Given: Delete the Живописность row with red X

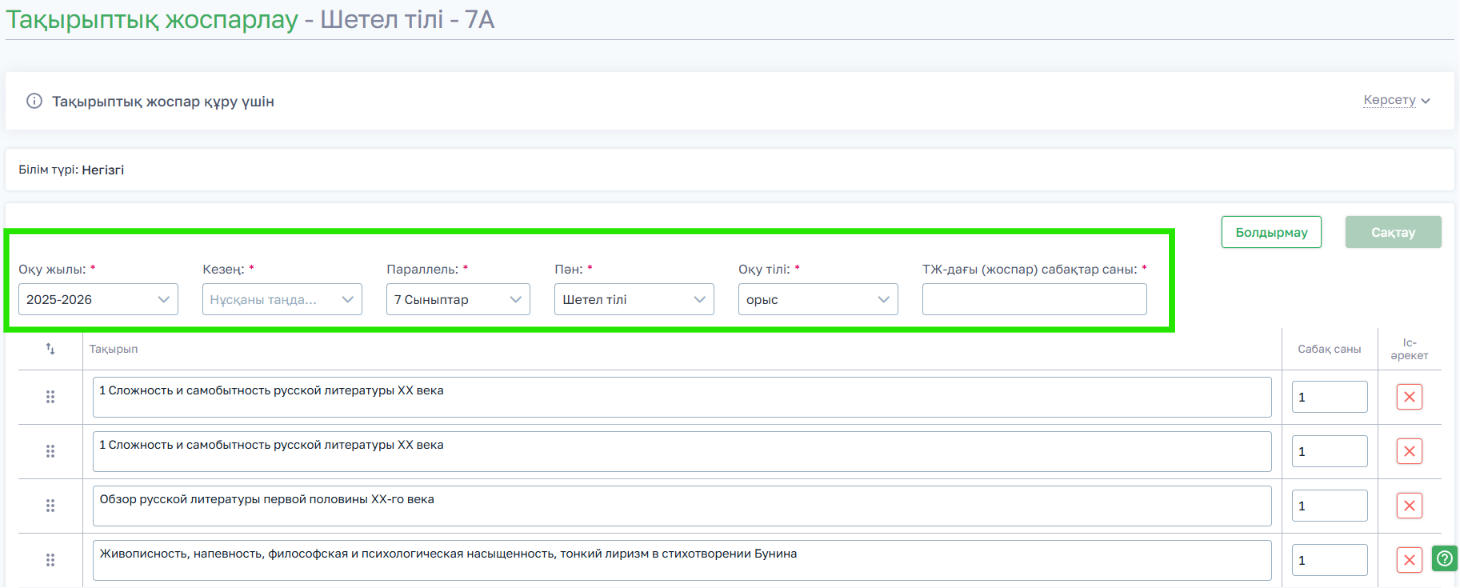Looking at the screenshot, I should coord(1410,560).
